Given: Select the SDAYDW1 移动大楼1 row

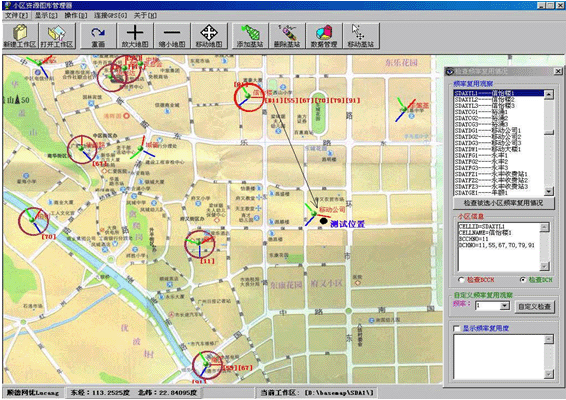Looking at the screenshot, I should [x=498, y=149].
